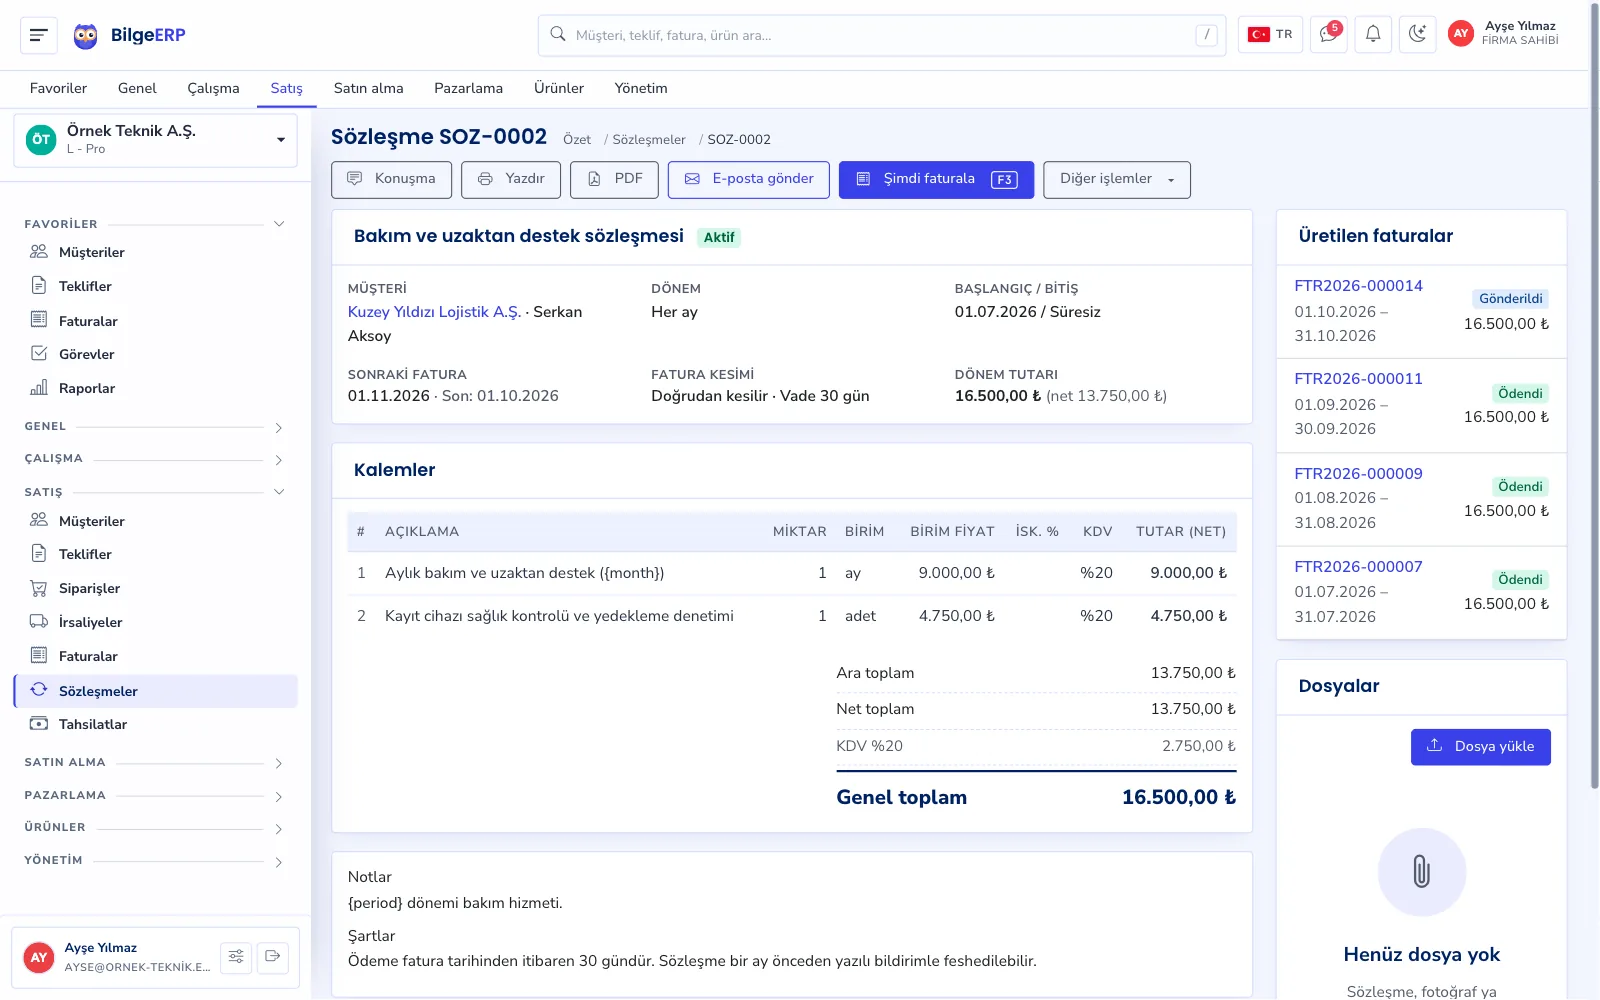
Task: Toggle the hamburger sidebar menu
Action: (x=39, y=35)
